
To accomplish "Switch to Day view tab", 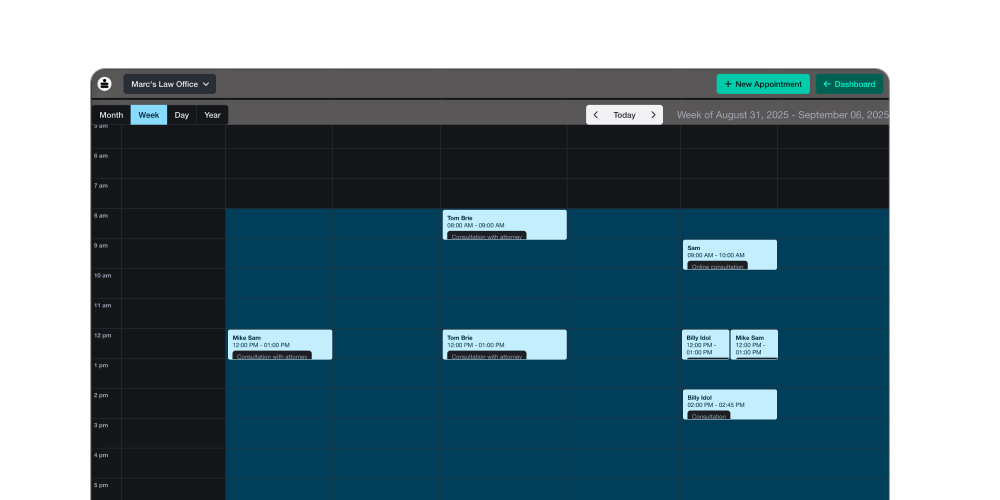I will pos(181,115).
